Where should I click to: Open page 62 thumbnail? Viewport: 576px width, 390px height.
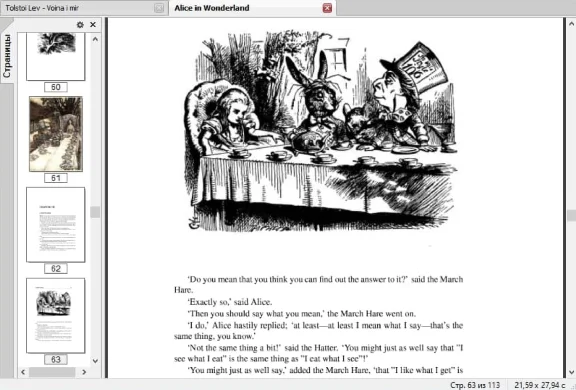tap(56, 225)
